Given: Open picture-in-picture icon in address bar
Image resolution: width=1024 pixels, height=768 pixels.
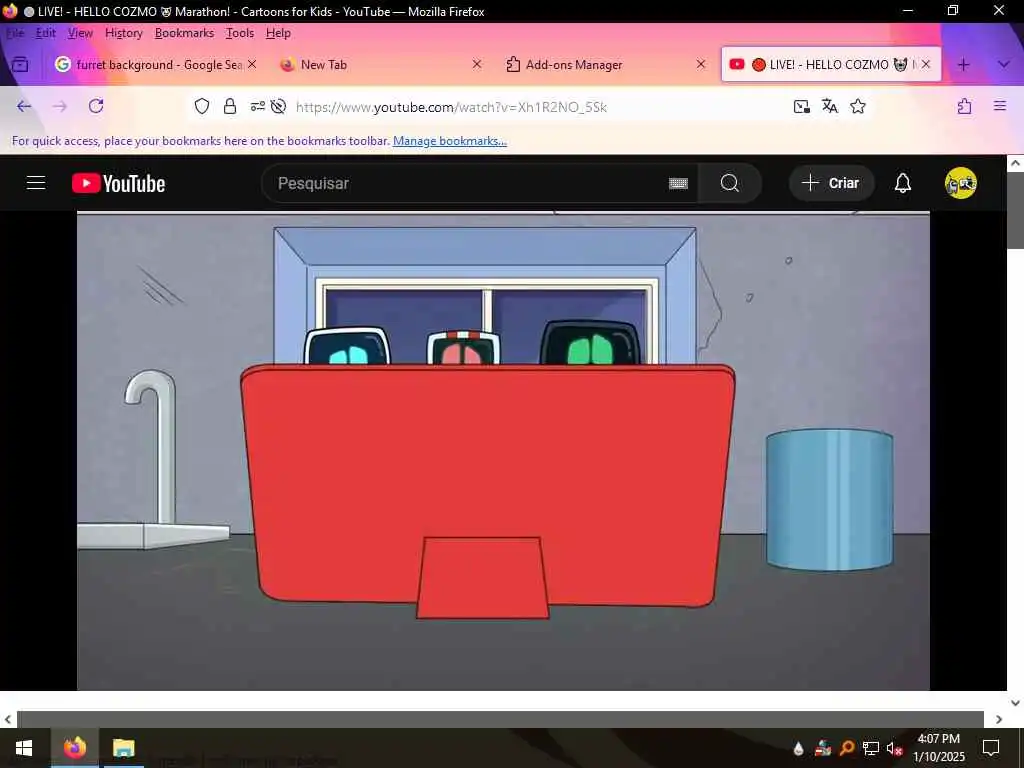Looking at the screenshot, I should 801,106.
